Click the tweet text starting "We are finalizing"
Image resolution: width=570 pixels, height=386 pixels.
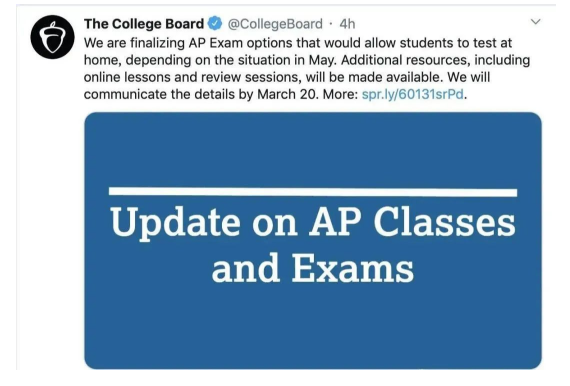click(307, 69)
